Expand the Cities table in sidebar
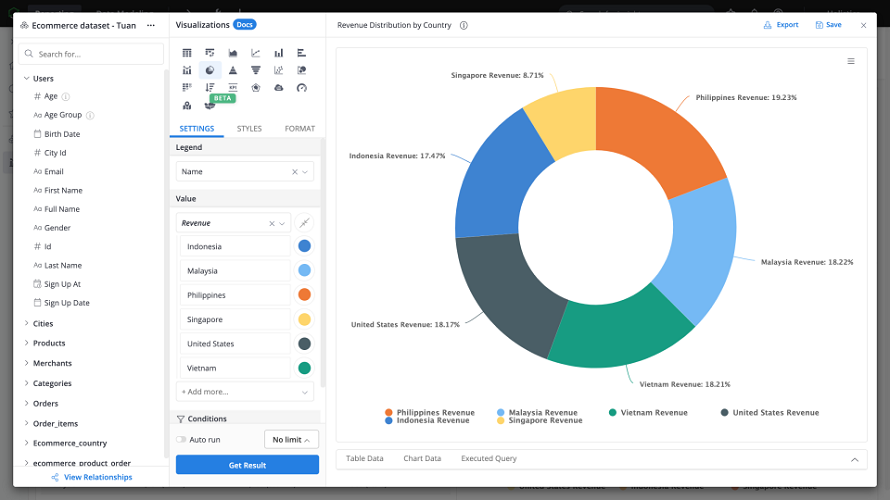Viewport: 890px width, 500px height. (42, 324)
